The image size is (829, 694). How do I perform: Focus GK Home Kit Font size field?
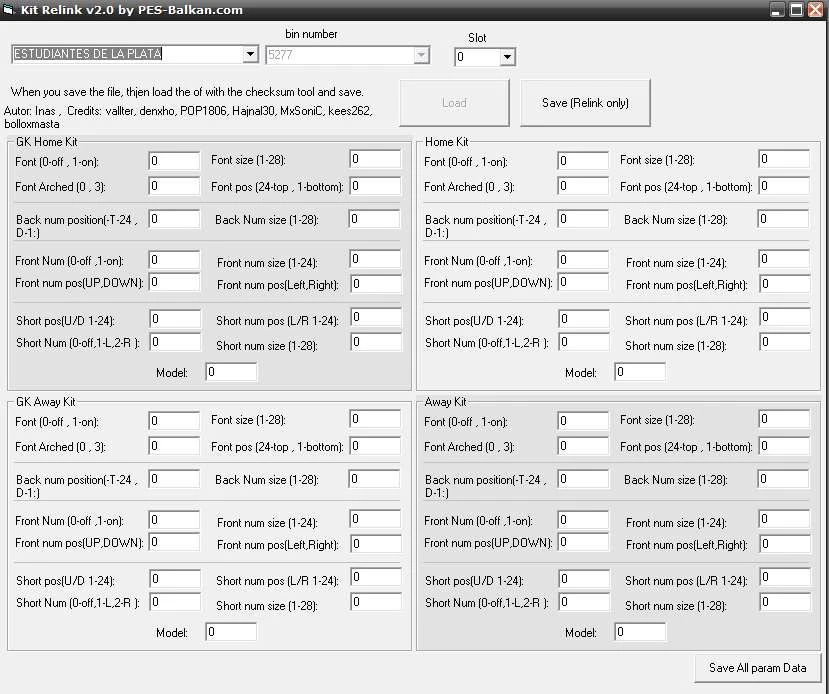[x=375, y=159]
